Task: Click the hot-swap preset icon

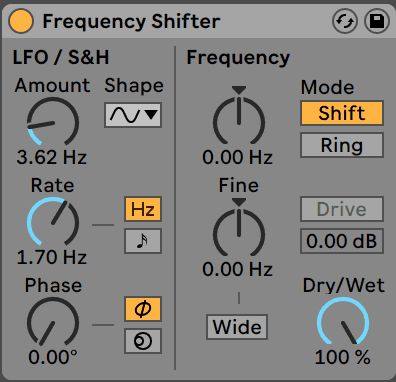Action: pos(345,21)
